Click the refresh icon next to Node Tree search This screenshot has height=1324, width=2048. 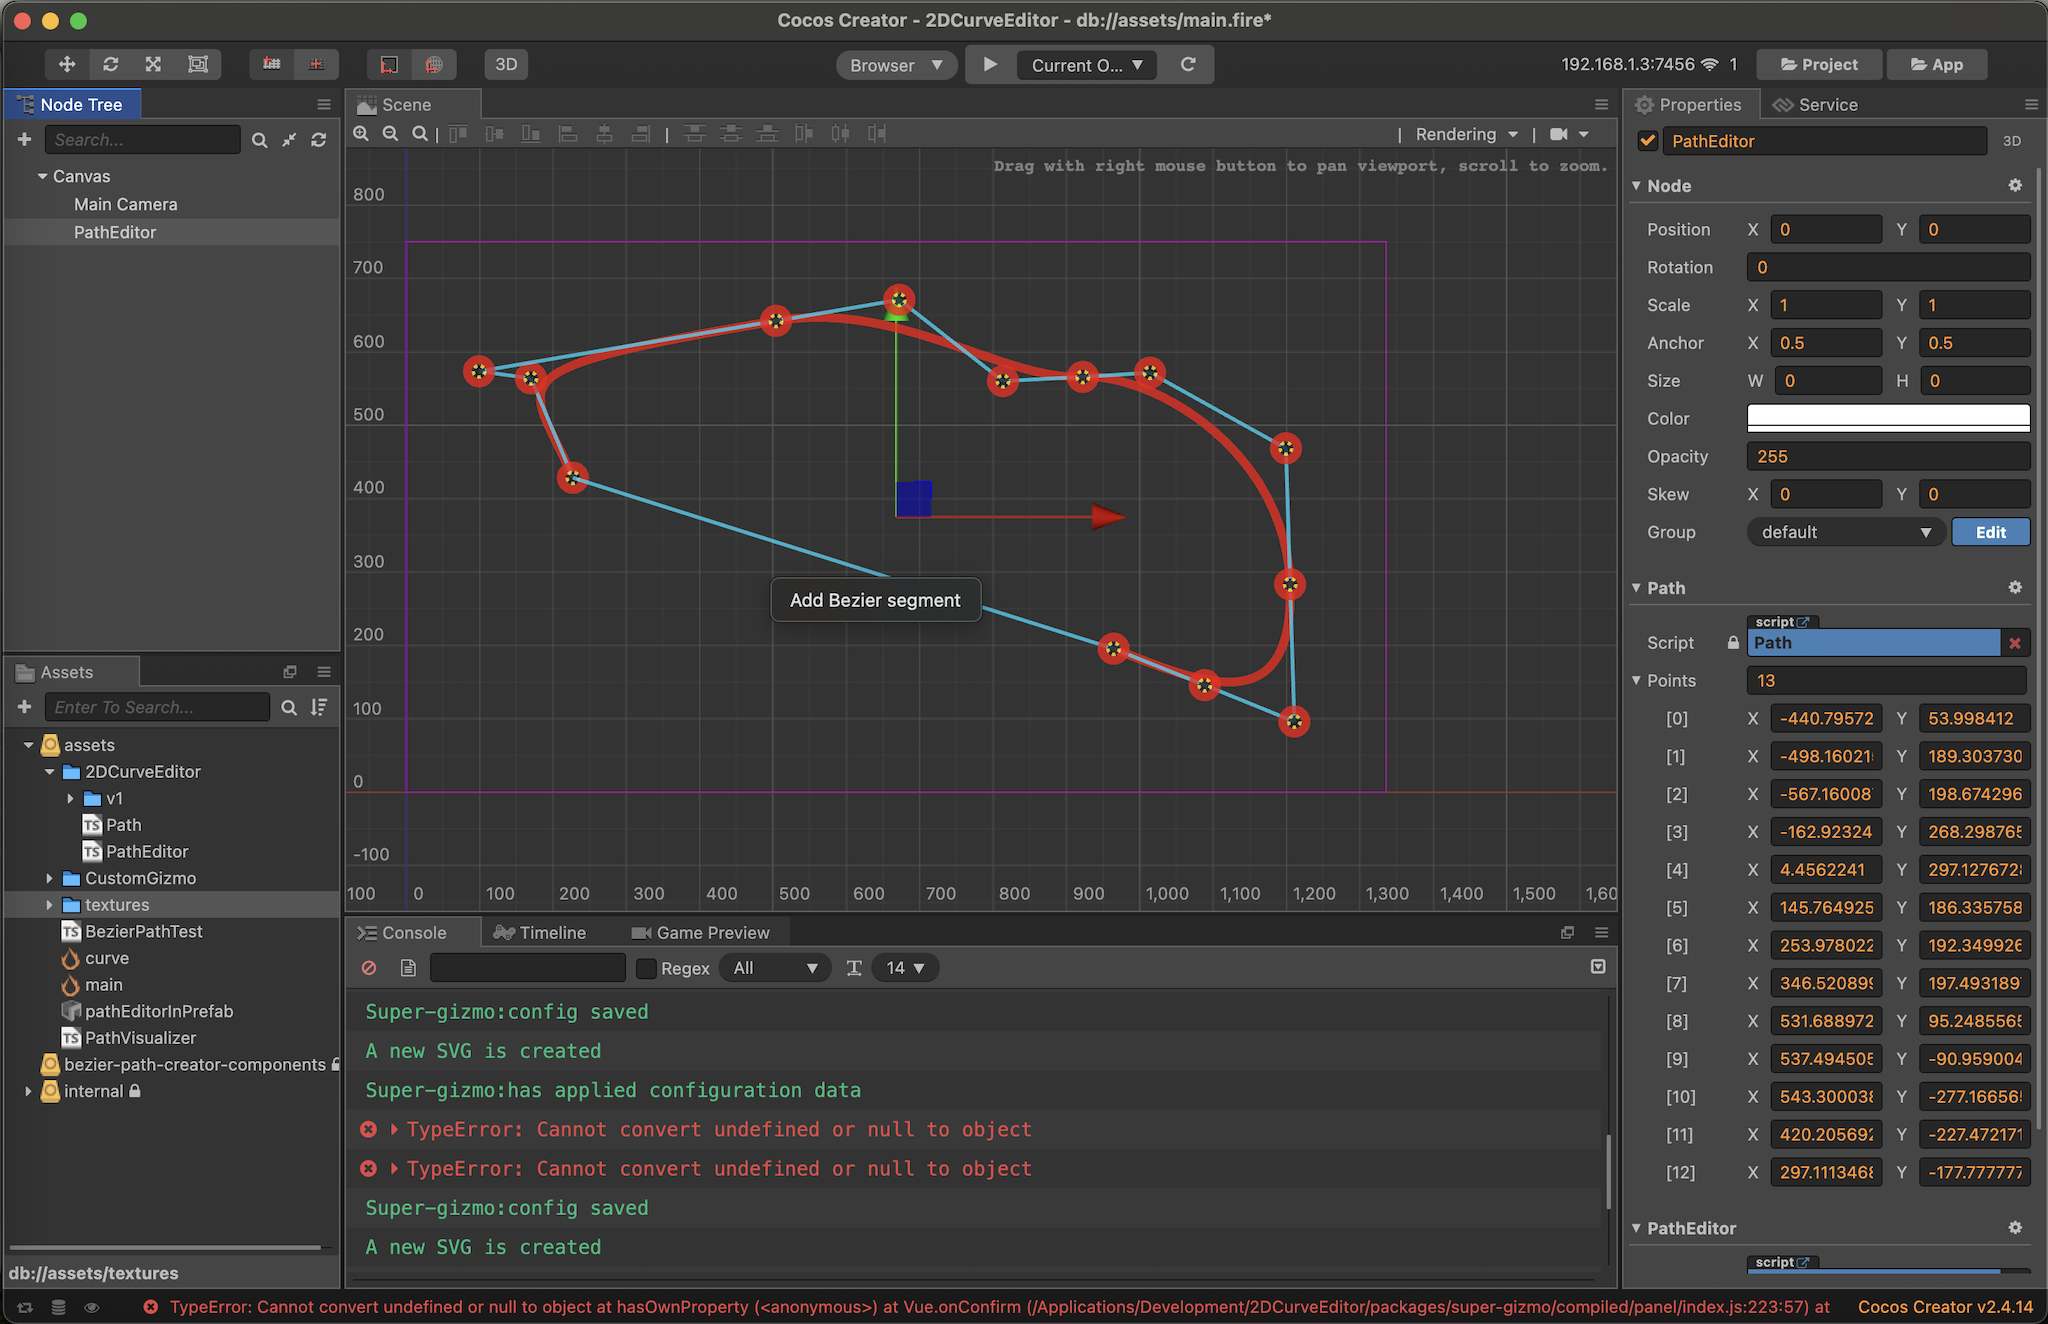point(319,140)
